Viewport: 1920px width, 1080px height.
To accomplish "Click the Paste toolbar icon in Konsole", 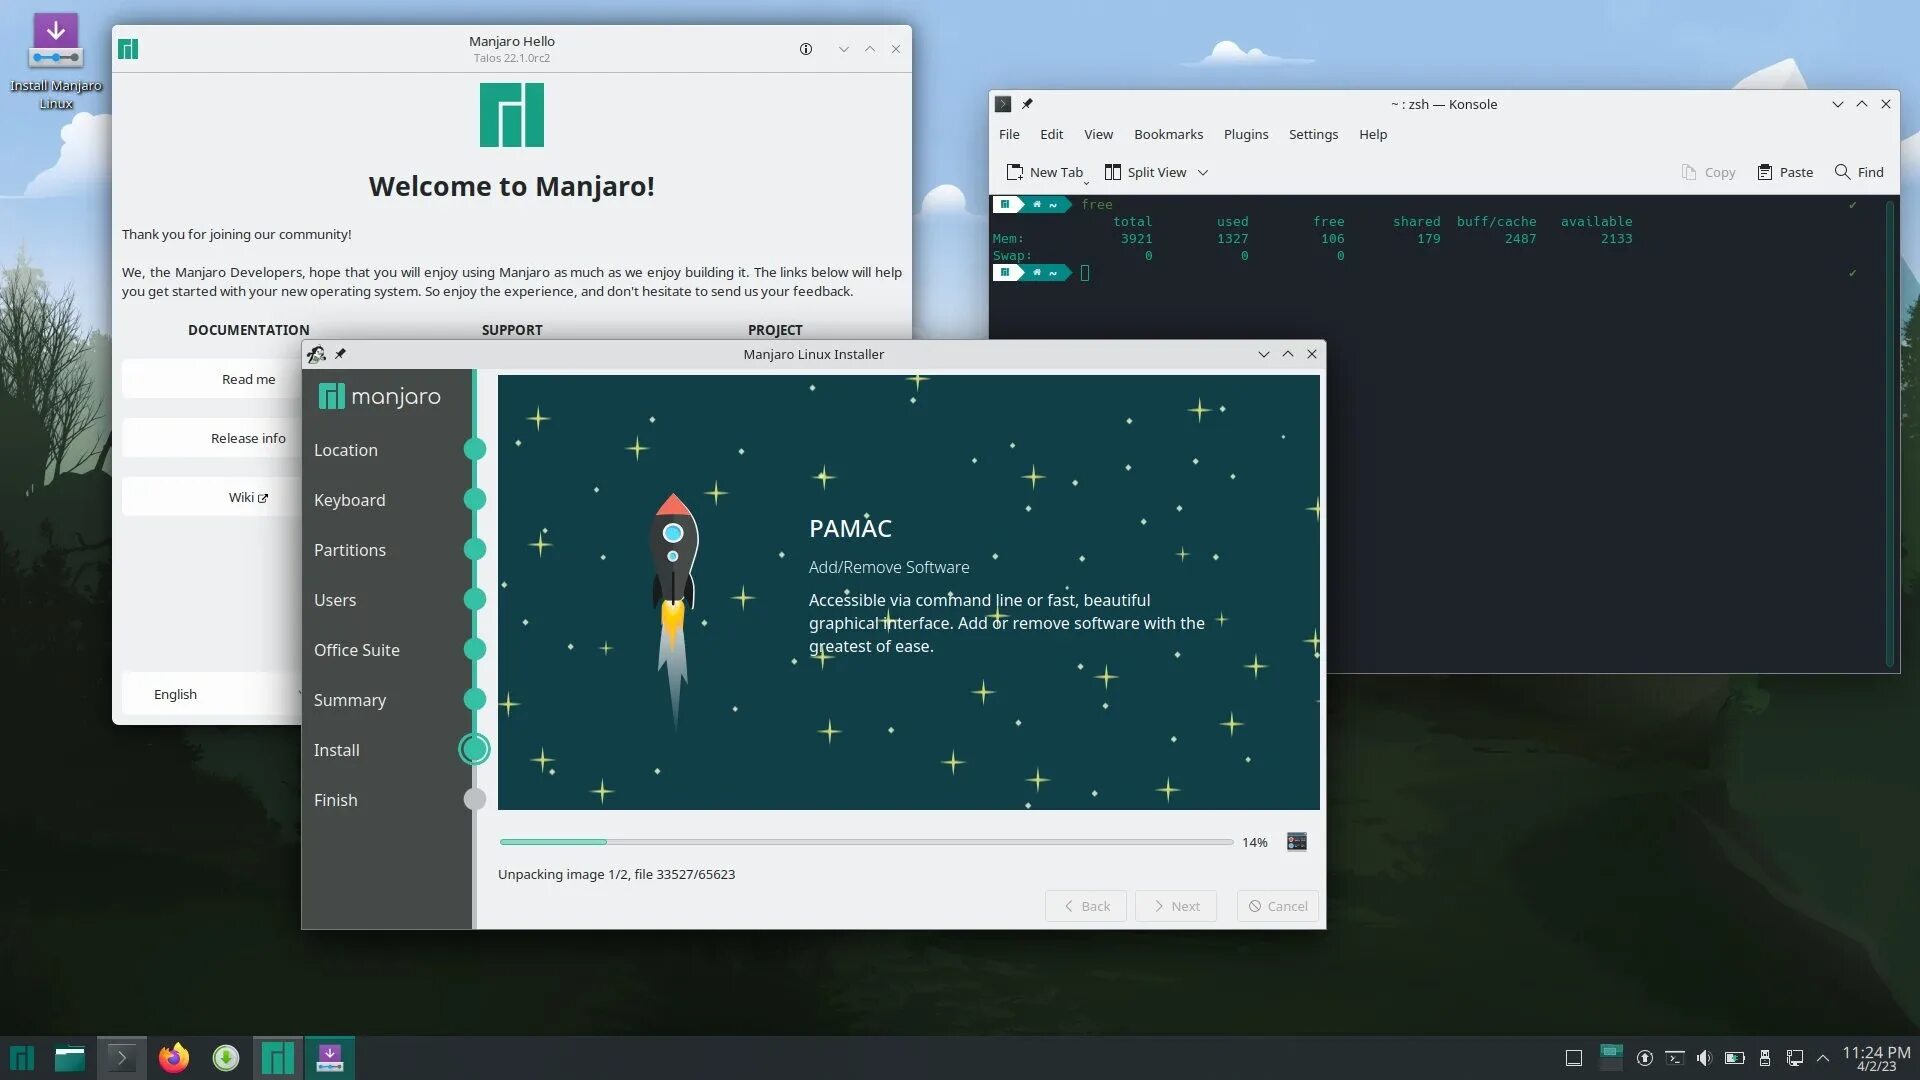I will tap(1785, 172).
